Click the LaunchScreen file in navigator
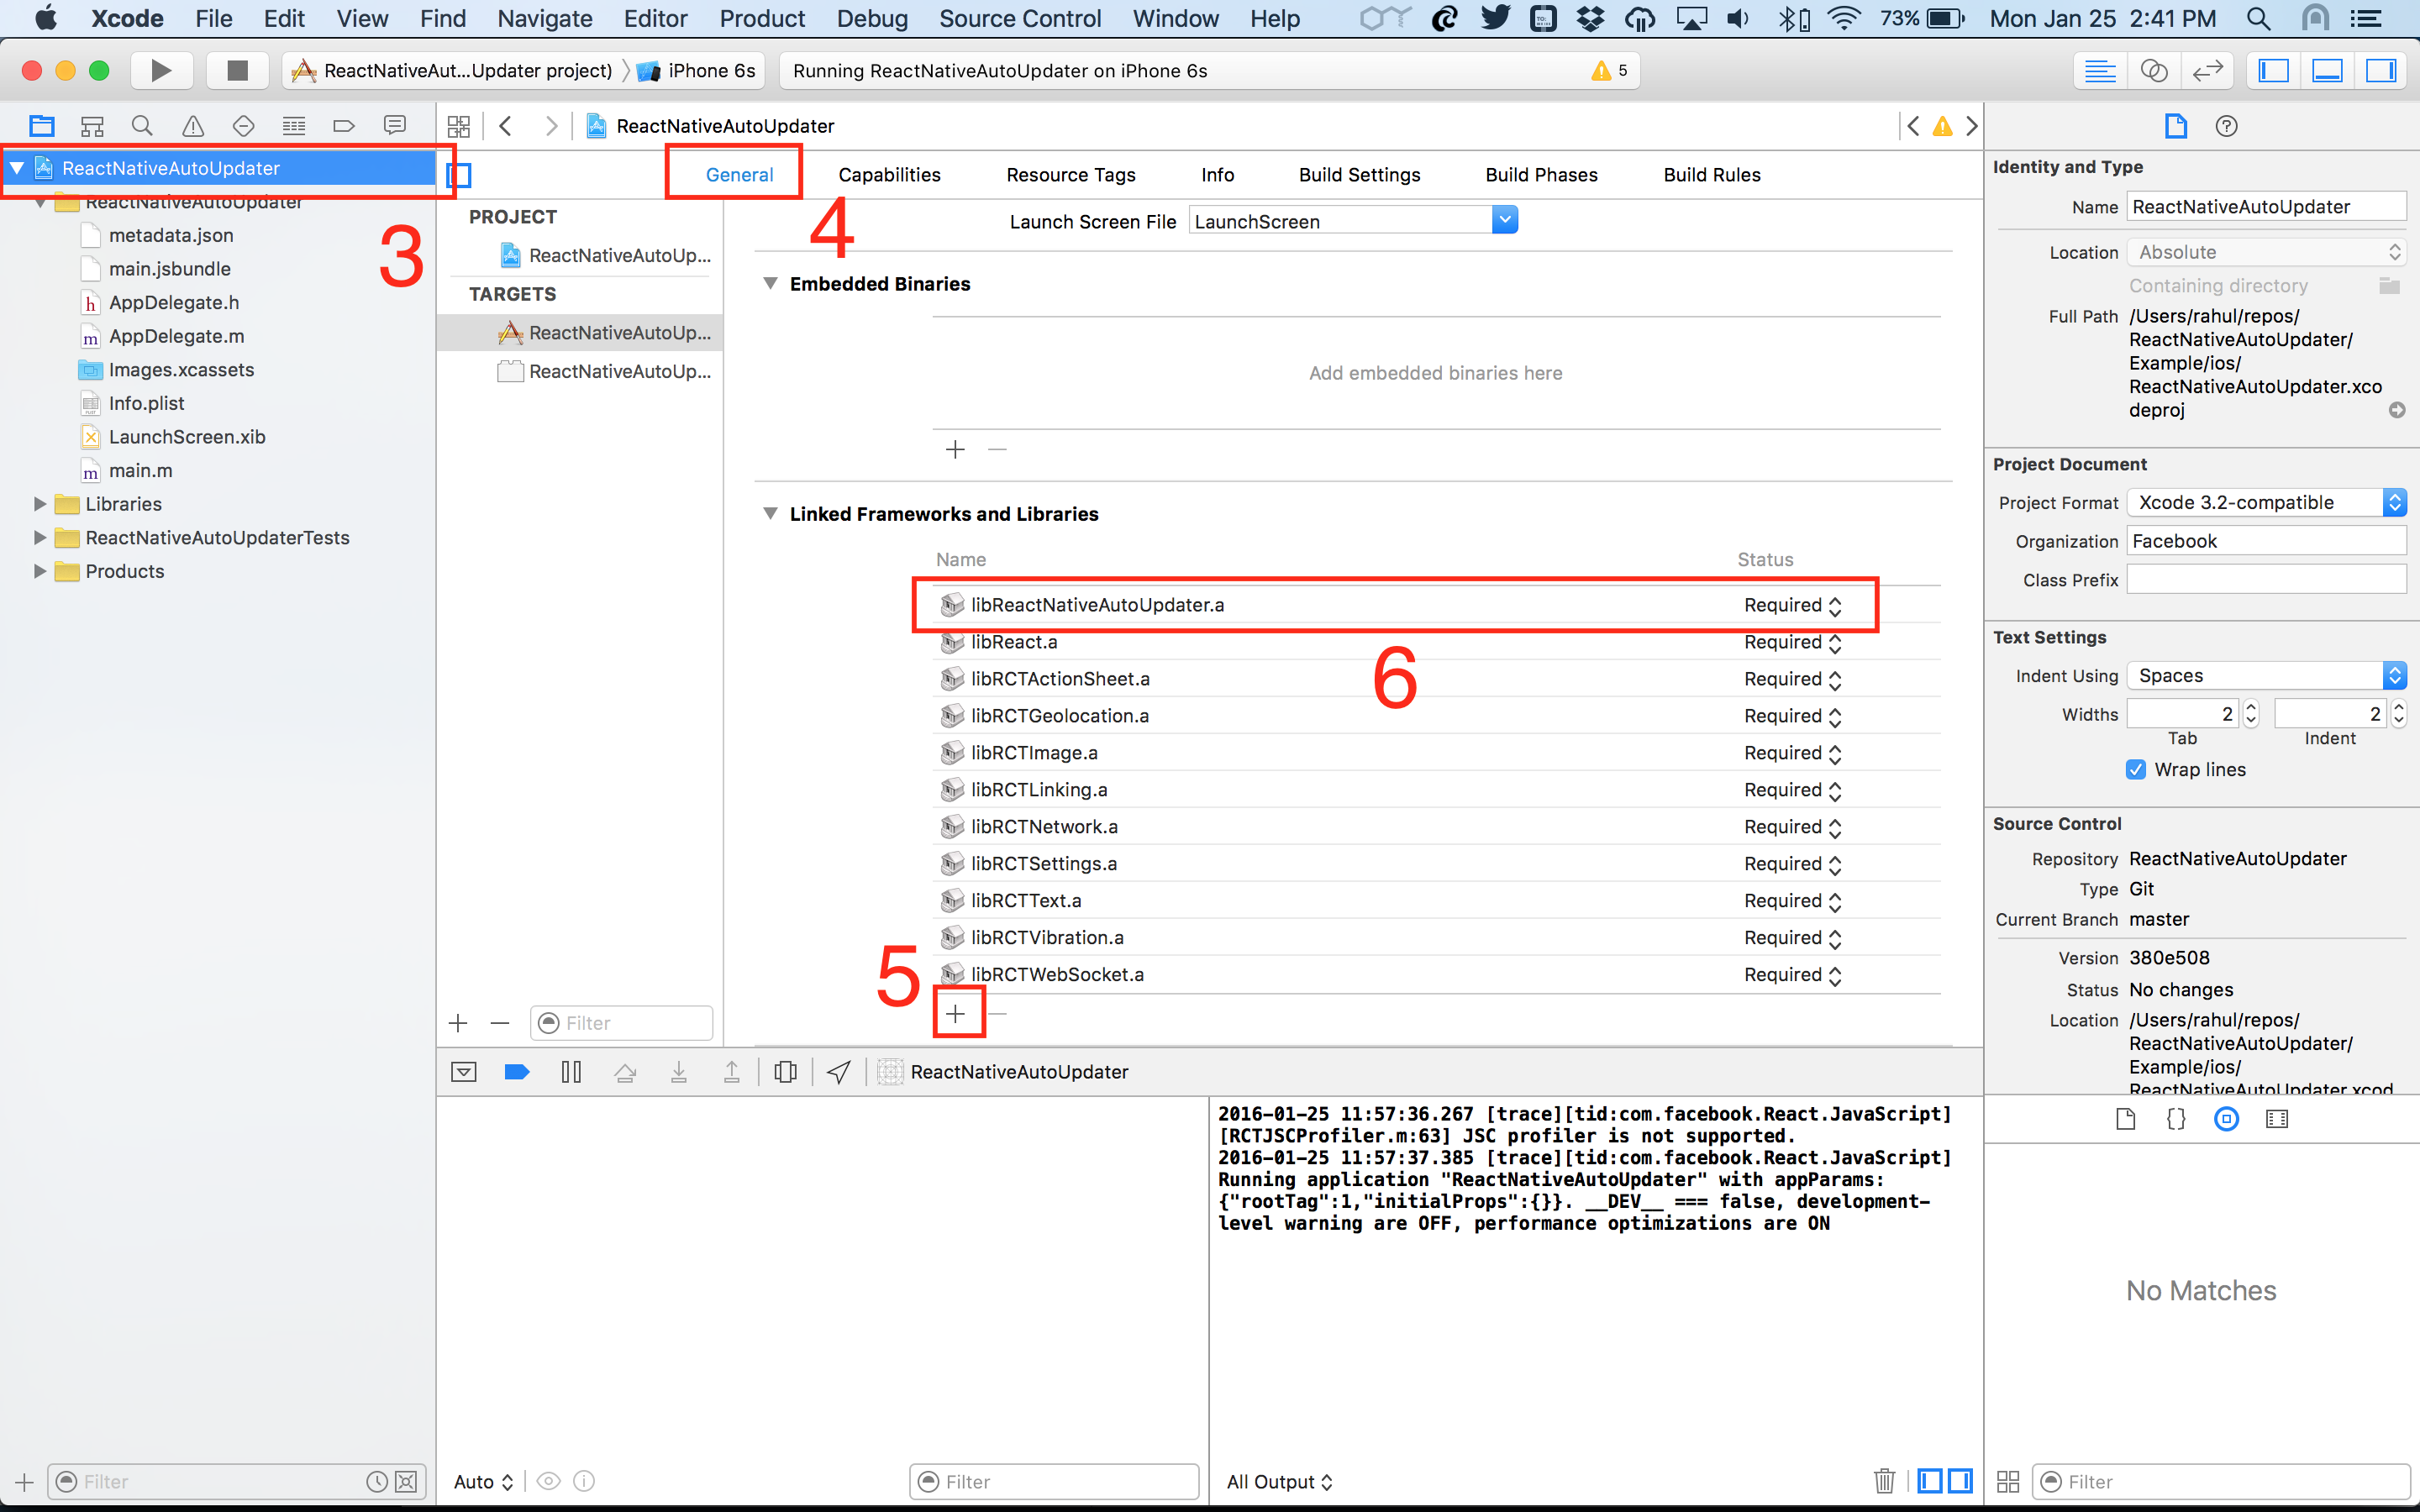Image resolution: width=2420 pixels, height=1512 pixels. [190, 438]
